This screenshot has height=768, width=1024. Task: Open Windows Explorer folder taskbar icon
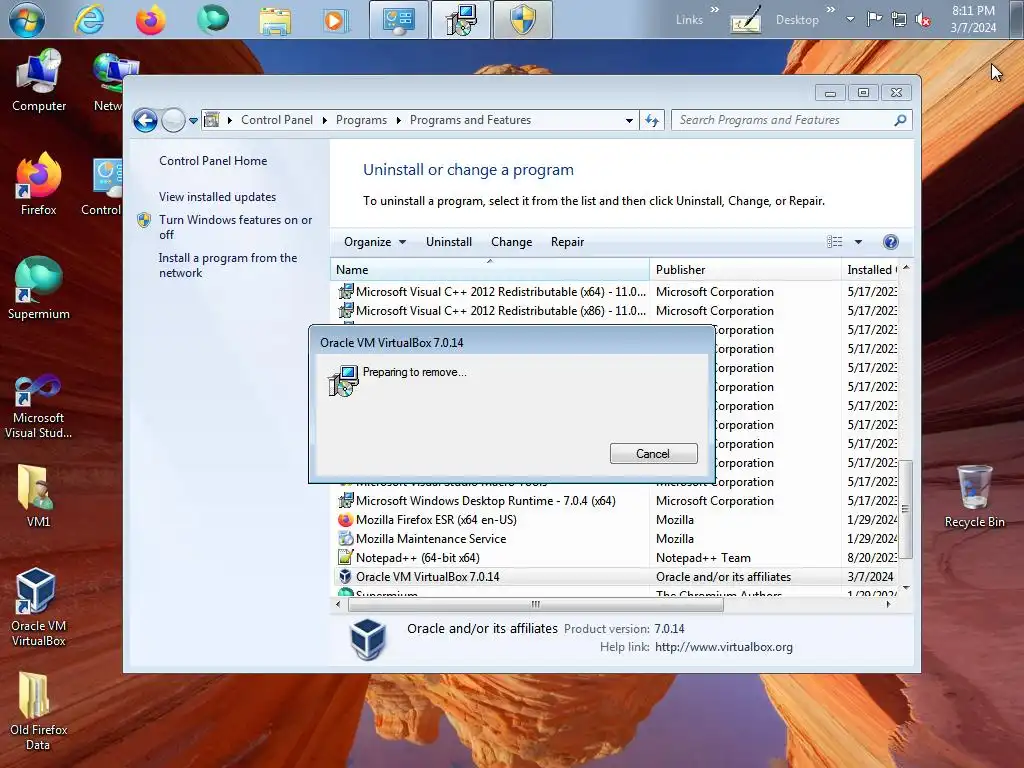(275, 20)
